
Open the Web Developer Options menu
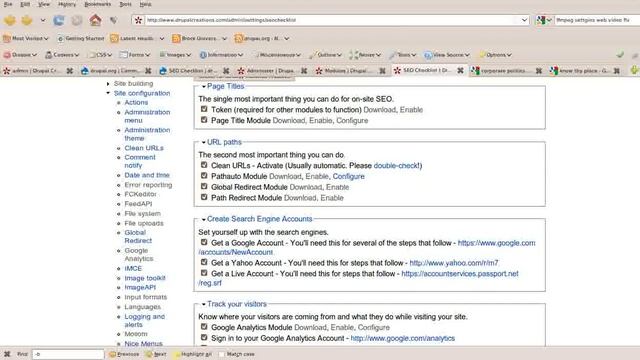coord(496,55)
